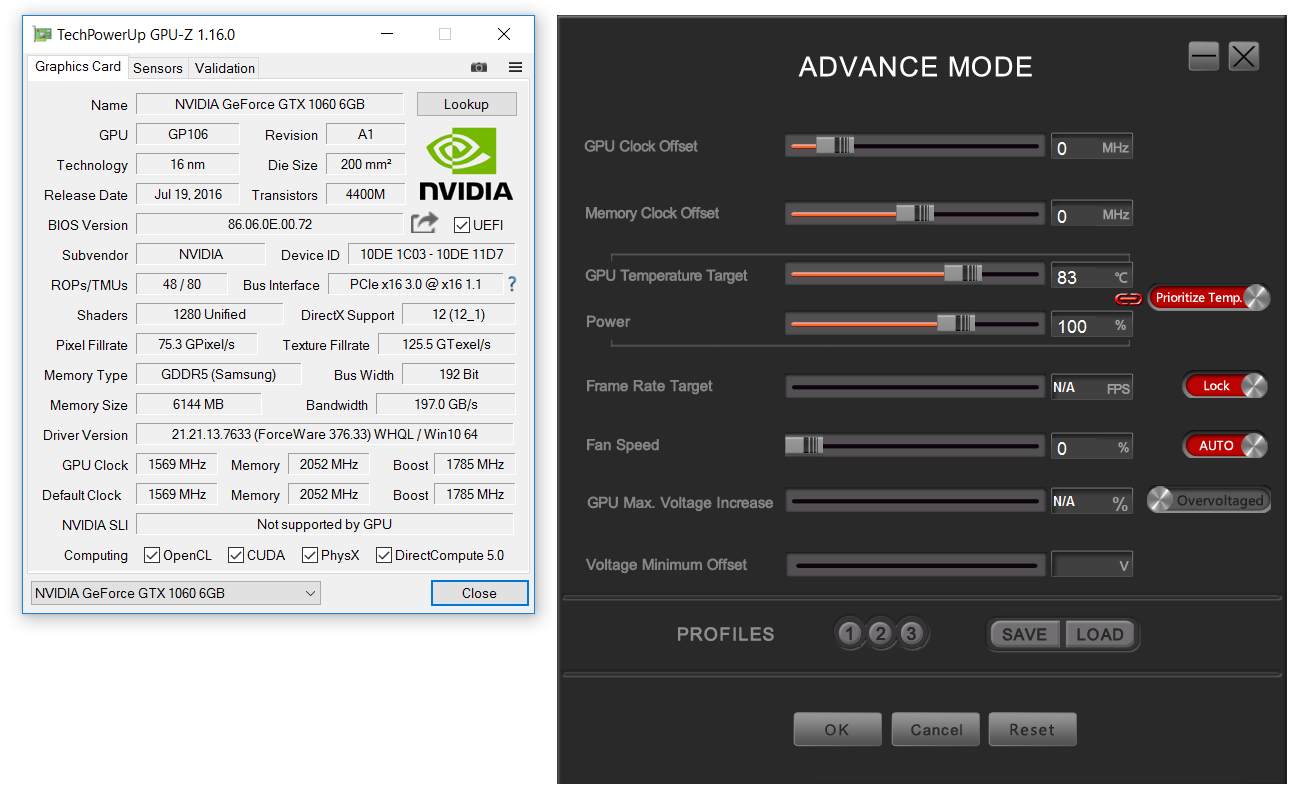Image resolution: width=1299 pixels, height=804 pixels.
Task: Click the GPU Temperature Target slider handle
Action: 963,273
